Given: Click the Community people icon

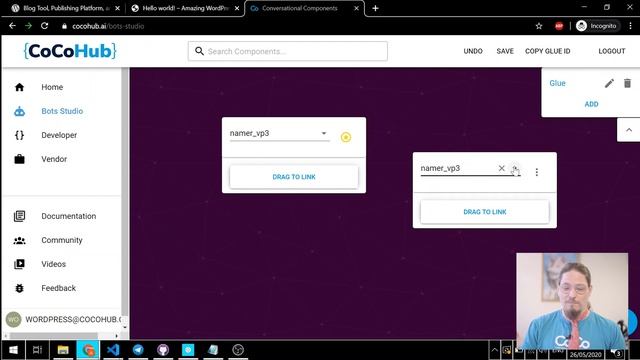Looking at the screenshot, I should [x=19, y=240].
